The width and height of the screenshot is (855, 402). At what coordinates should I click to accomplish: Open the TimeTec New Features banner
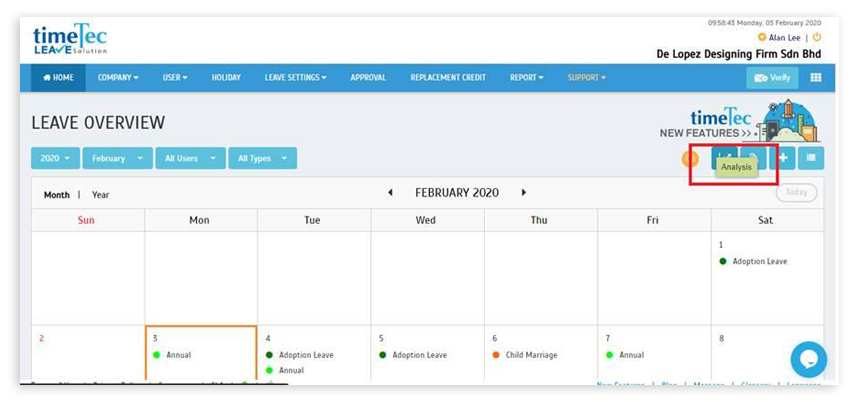pos(740,122)
